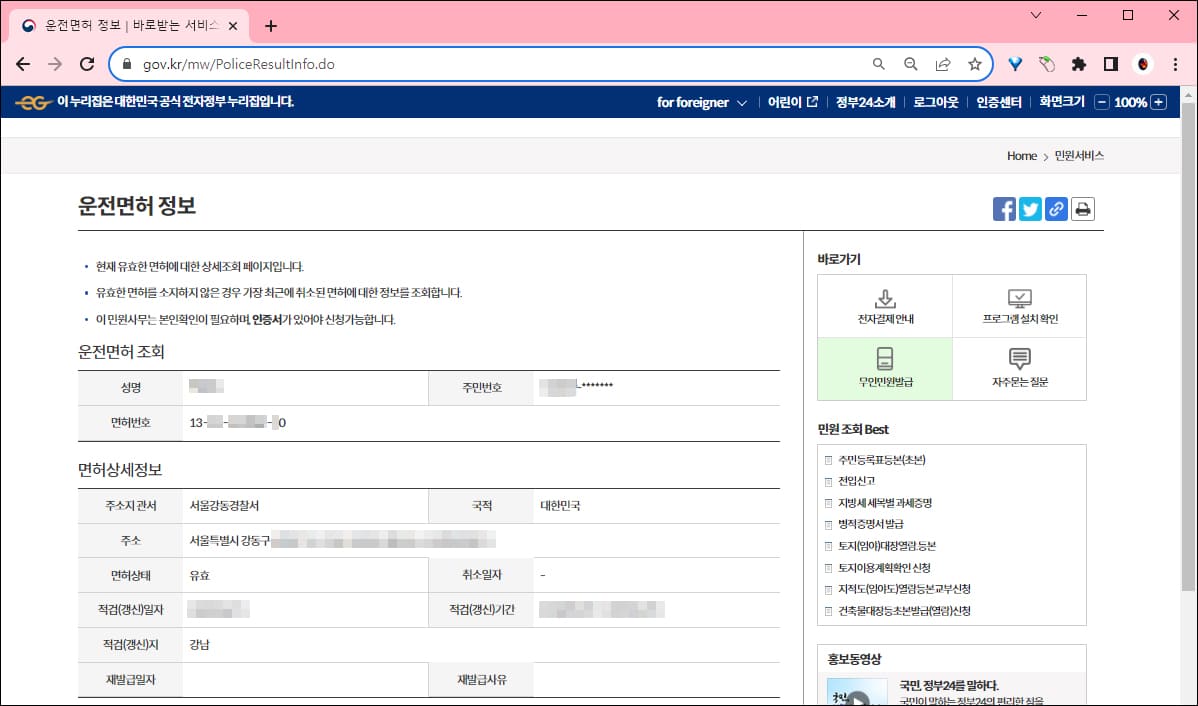Click the 대한민국 nationality value
1198x706 pixels.
560,506
